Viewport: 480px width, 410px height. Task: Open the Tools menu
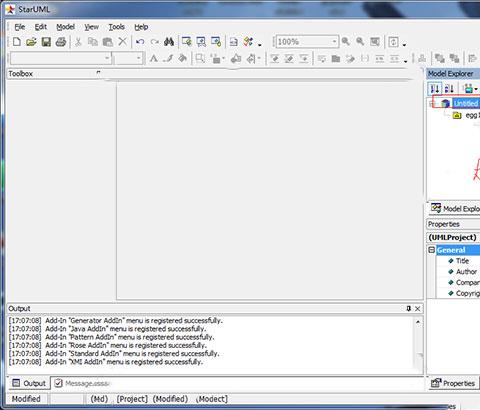point(117,27)
